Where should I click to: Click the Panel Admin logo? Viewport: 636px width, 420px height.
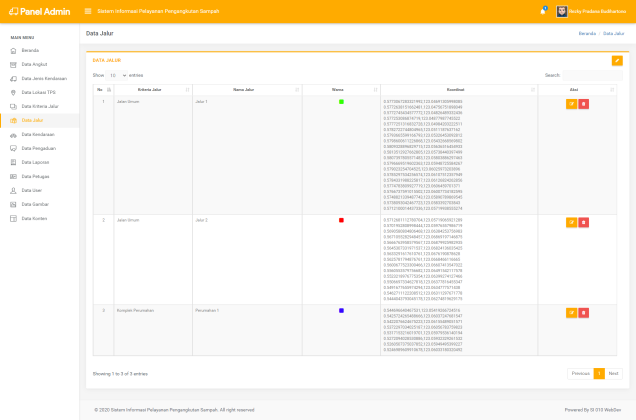click(x=38, y=12)
